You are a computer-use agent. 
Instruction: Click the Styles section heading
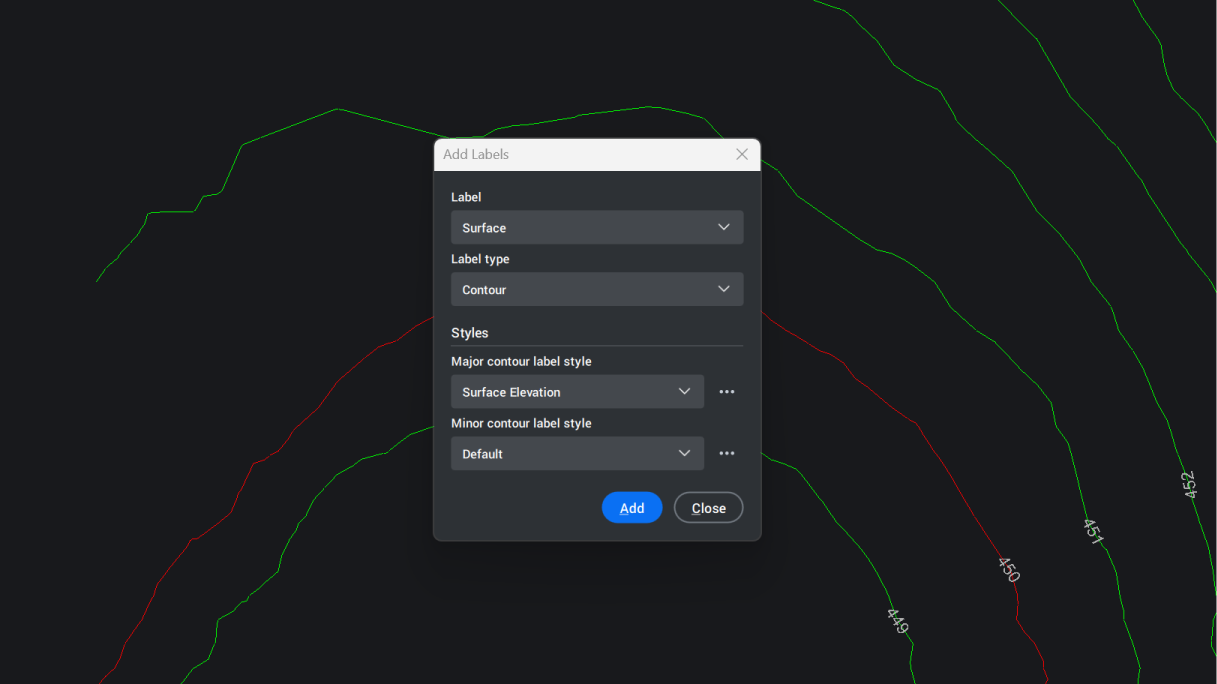[x=470, y=332]
